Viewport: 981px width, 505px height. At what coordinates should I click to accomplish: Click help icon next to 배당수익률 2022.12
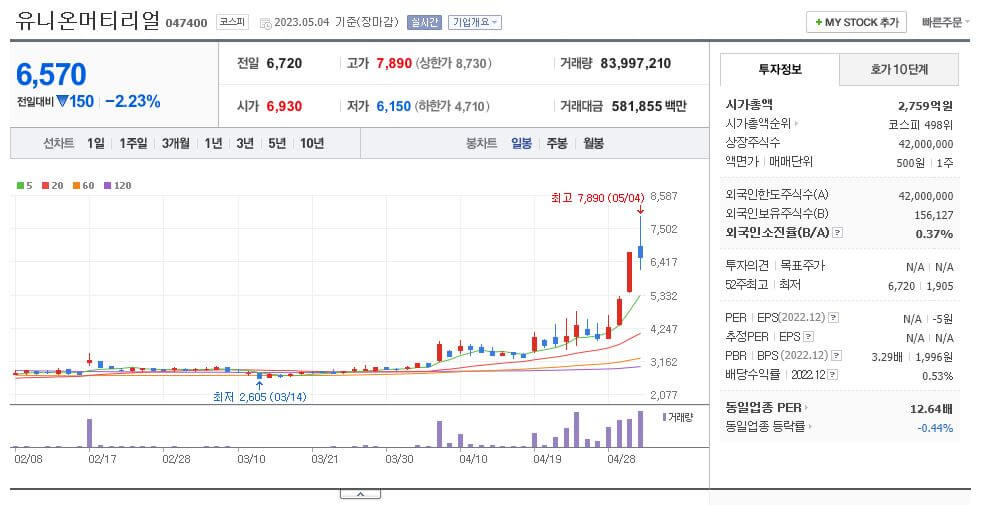[x=833, y=375]
